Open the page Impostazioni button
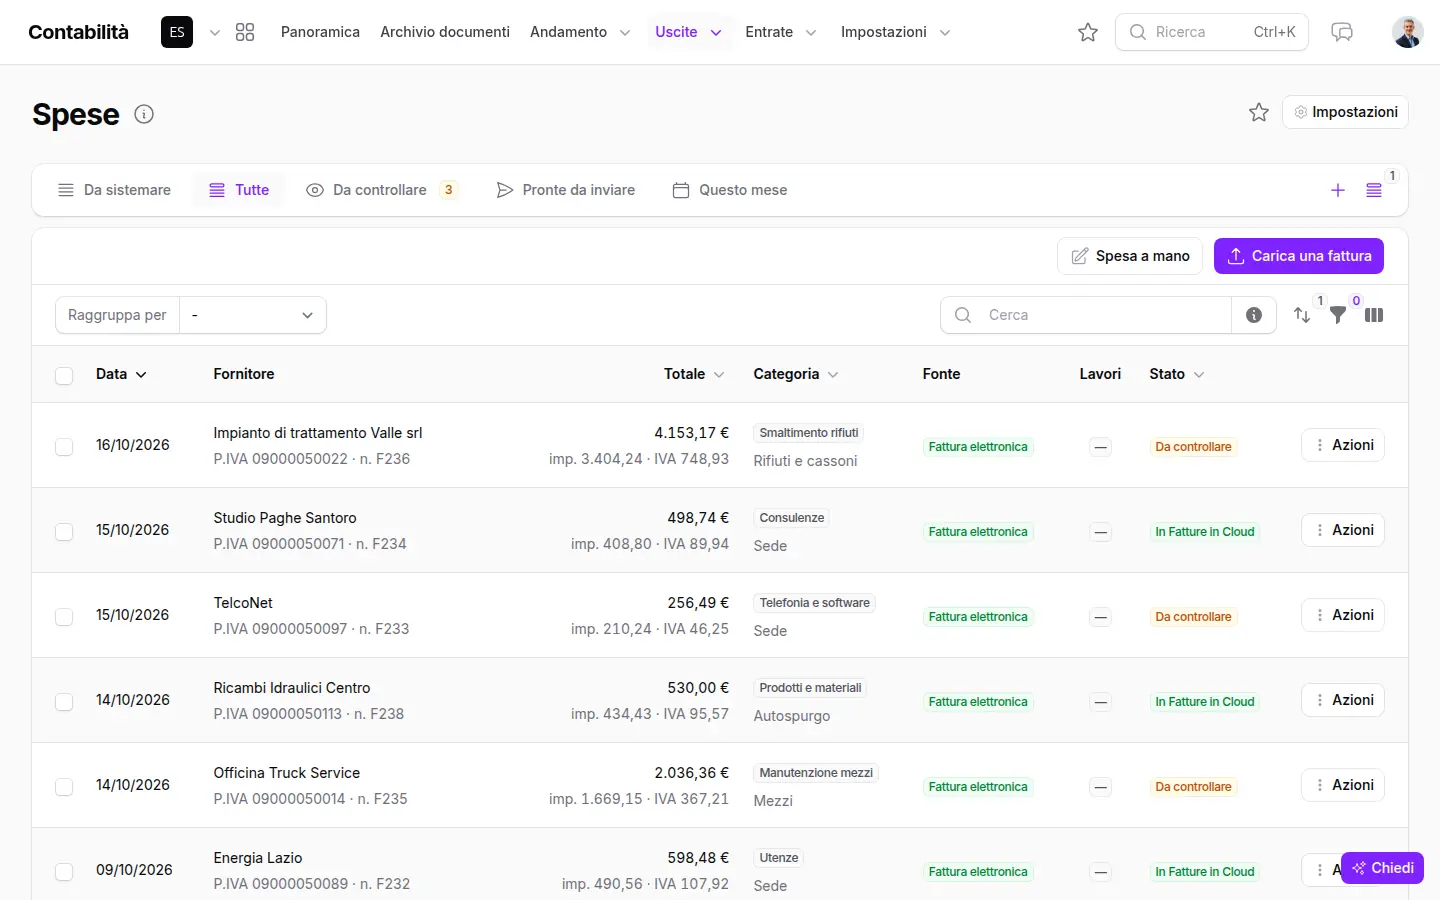This screenshot has height=900, width=1440. pyautogui.click(x=1345, y=112)
